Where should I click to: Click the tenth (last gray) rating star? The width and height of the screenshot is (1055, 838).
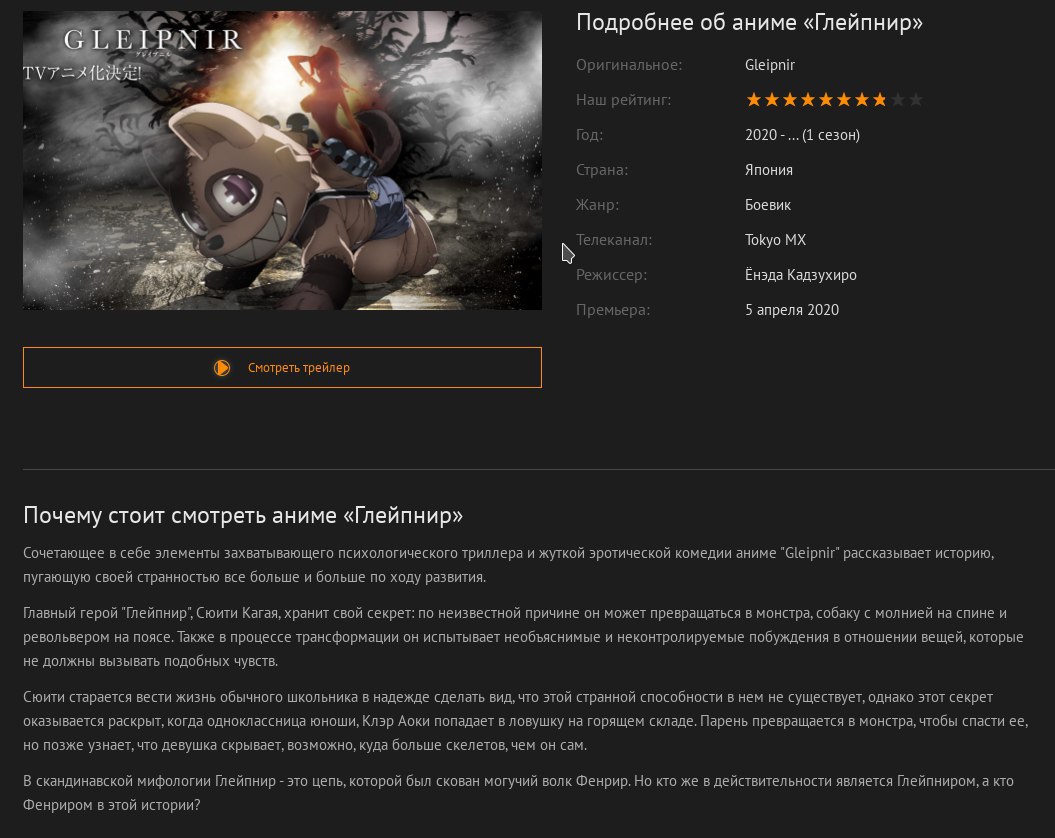916,100
